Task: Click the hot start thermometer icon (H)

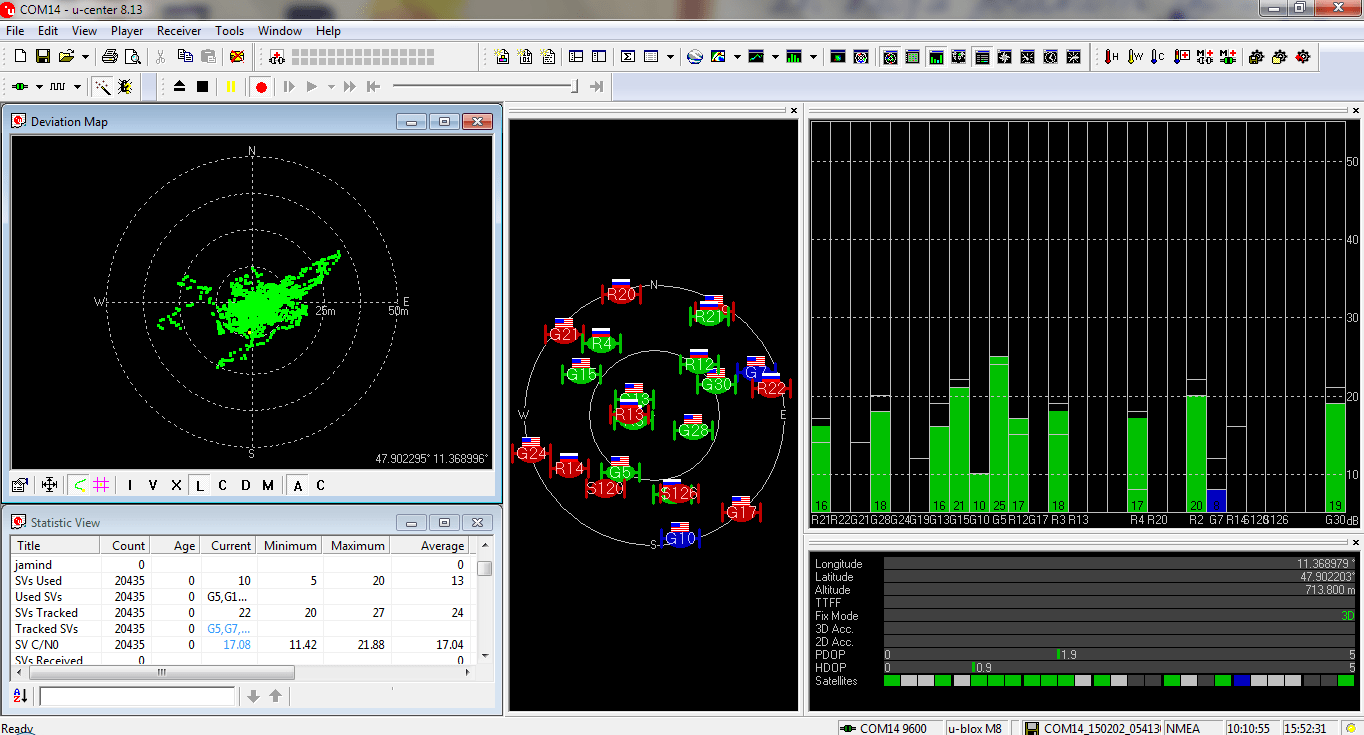Action: pyautogui.click(x=1111, y=57)
